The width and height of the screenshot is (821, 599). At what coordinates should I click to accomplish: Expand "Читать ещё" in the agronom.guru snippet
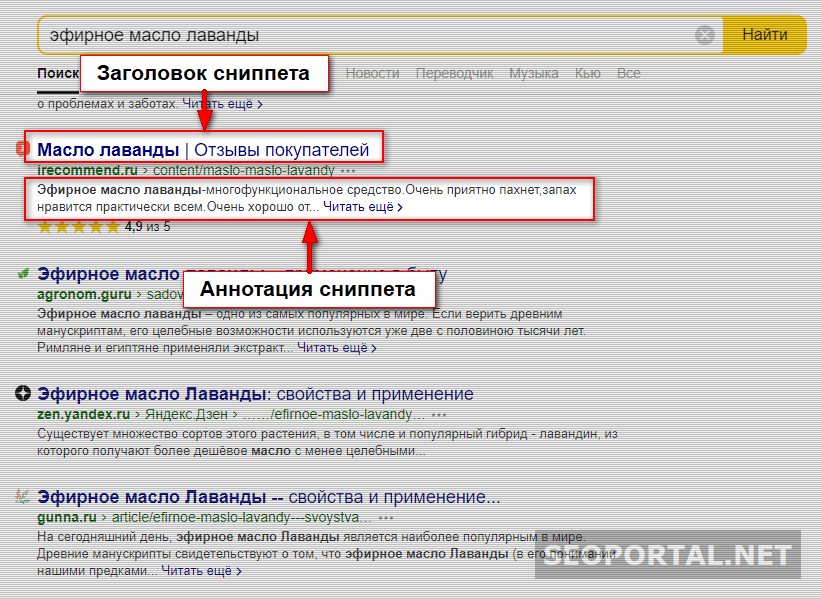[336, 348]
